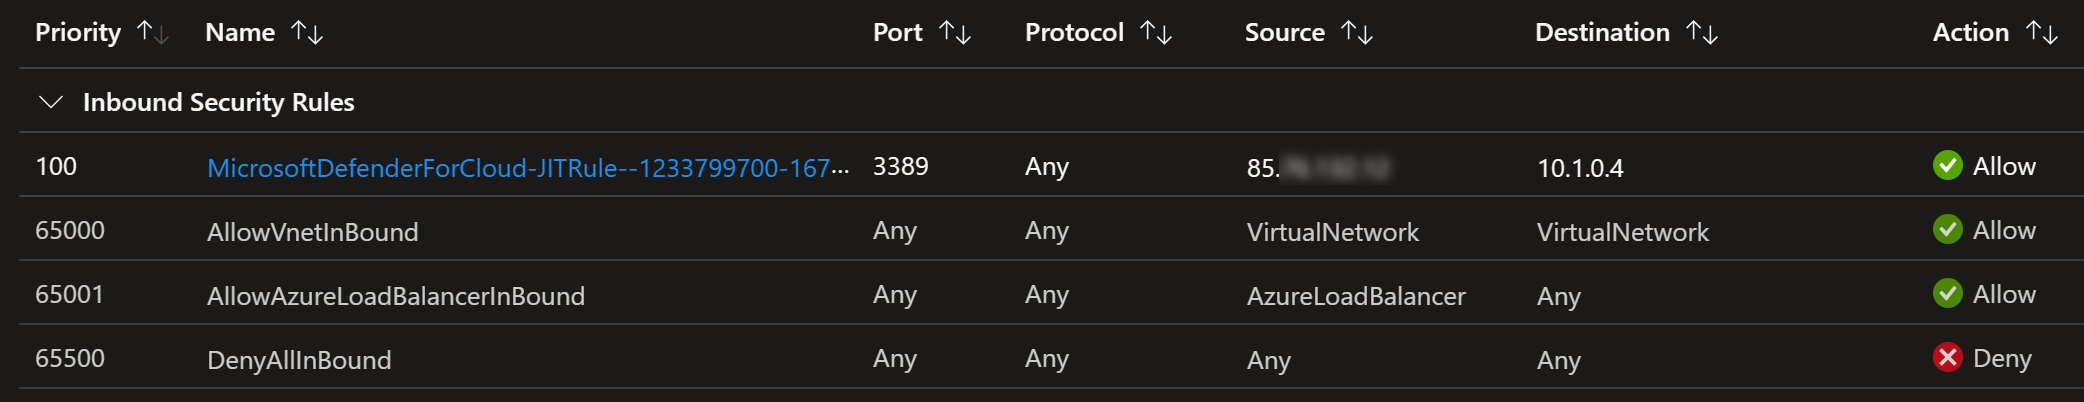Click port 3389 in the first rule
Screen dimensions: 2084x402
click(901, 166)
